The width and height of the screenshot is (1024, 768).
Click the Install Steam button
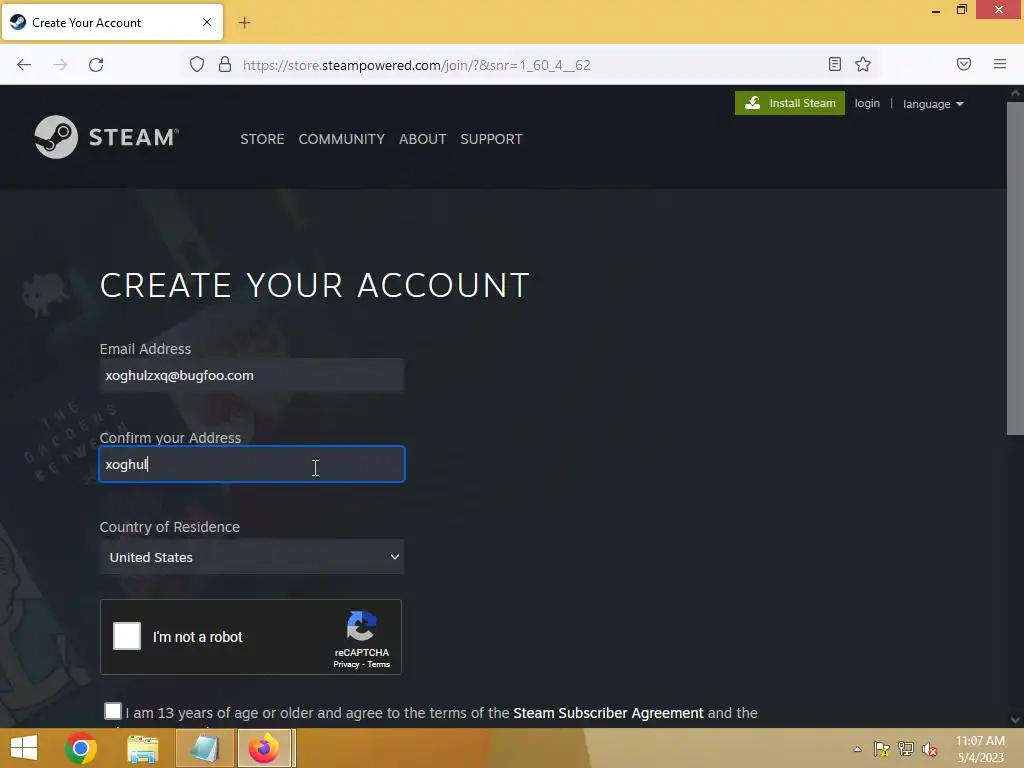[790, 103]
